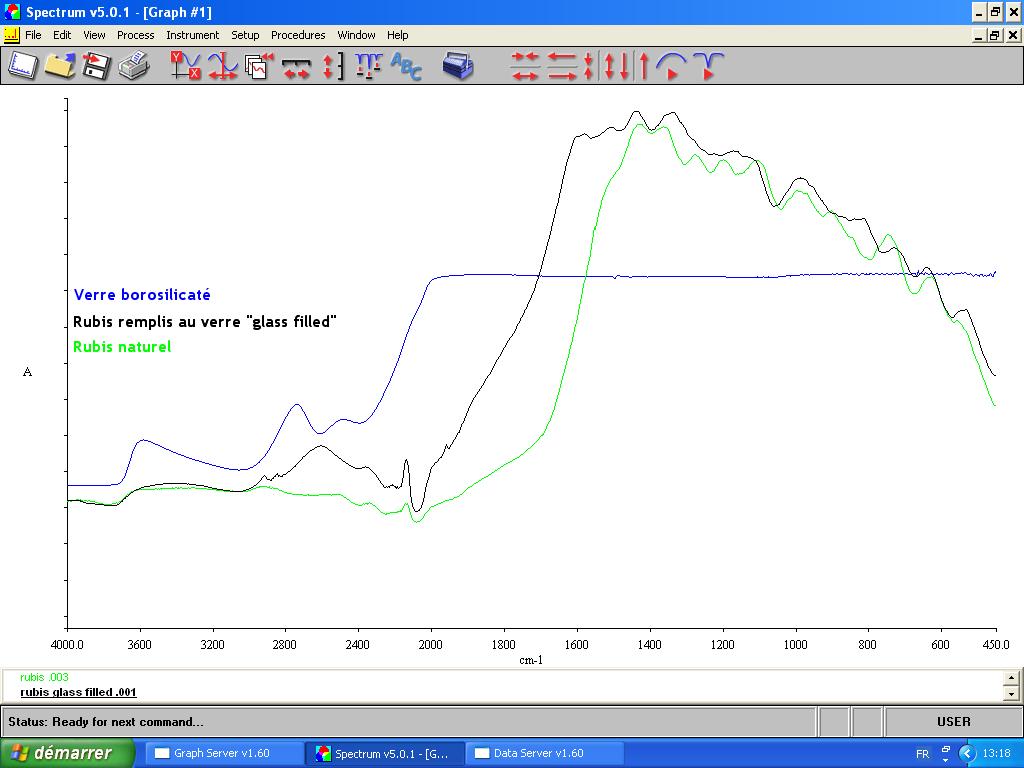Open the Instrument menu
This screenshot has width=1024, height=768.
click(x=192, y=35)
